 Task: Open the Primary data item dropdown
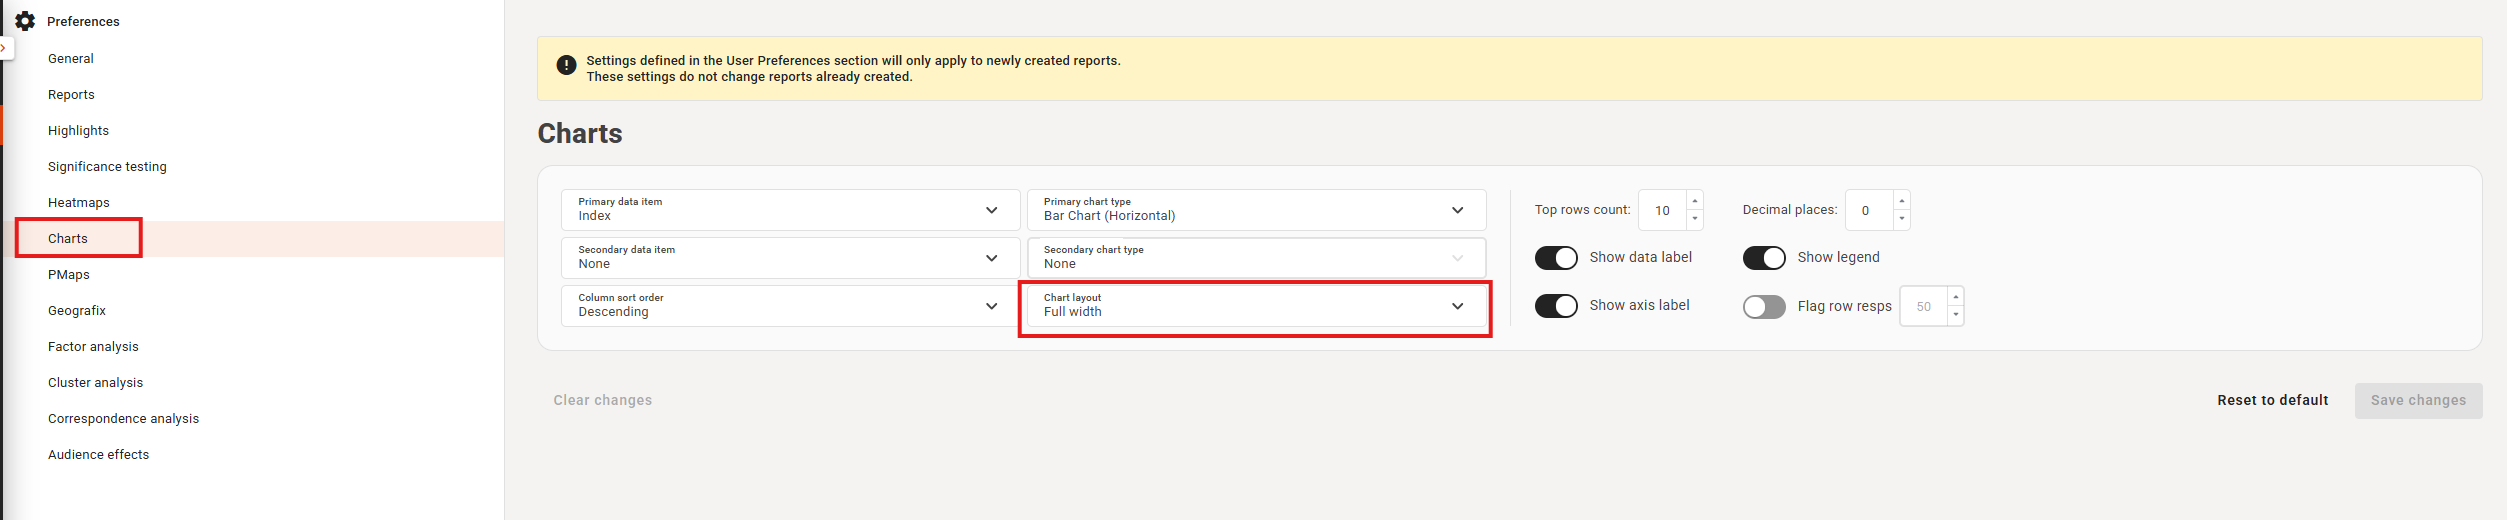click(x=790, y=210)
